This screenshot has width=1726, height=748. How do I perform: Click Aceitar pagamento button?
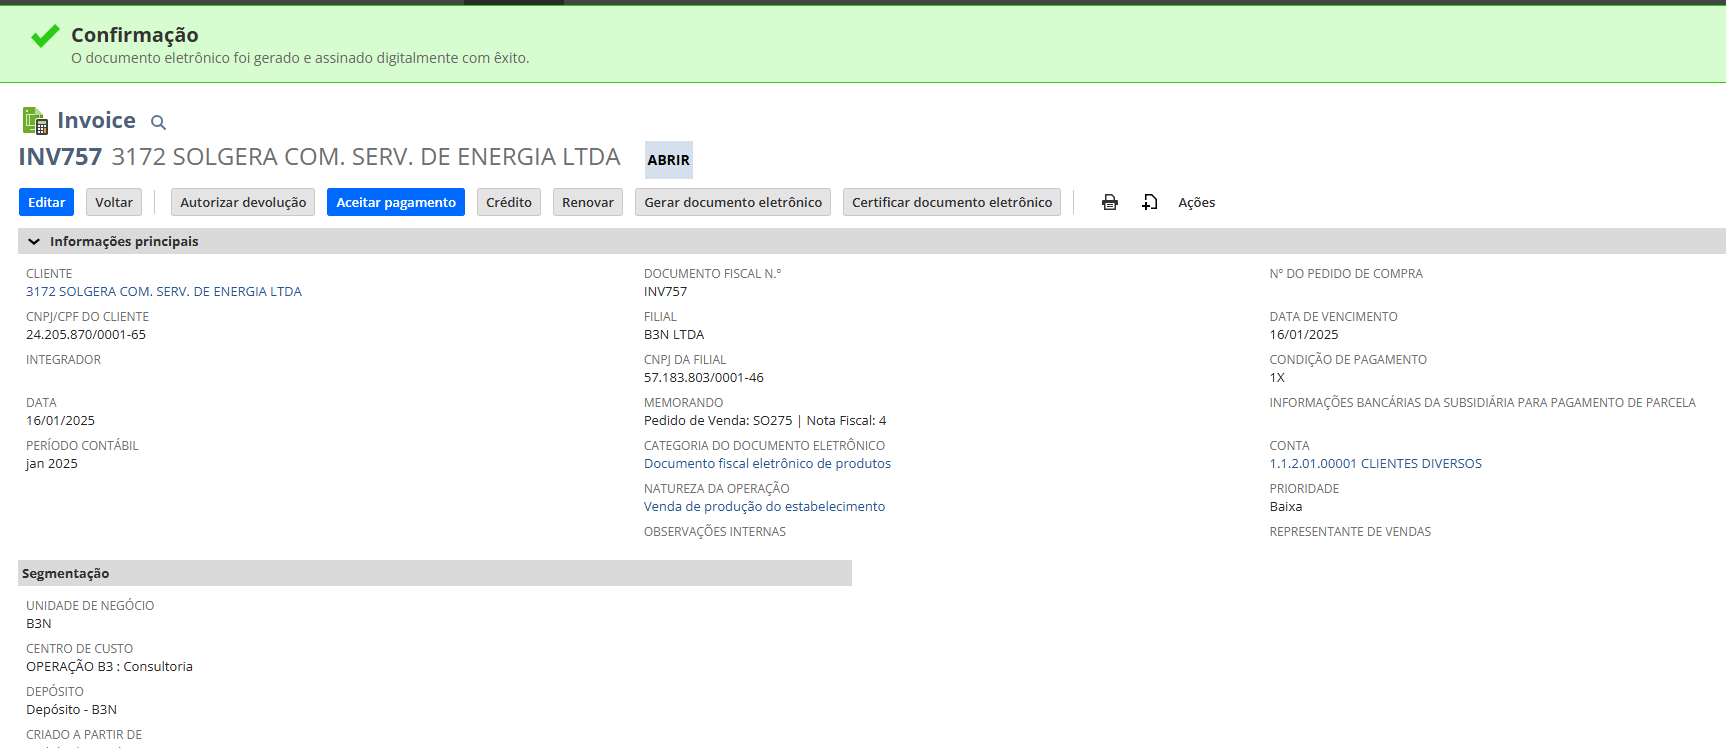tap(396, 202)
